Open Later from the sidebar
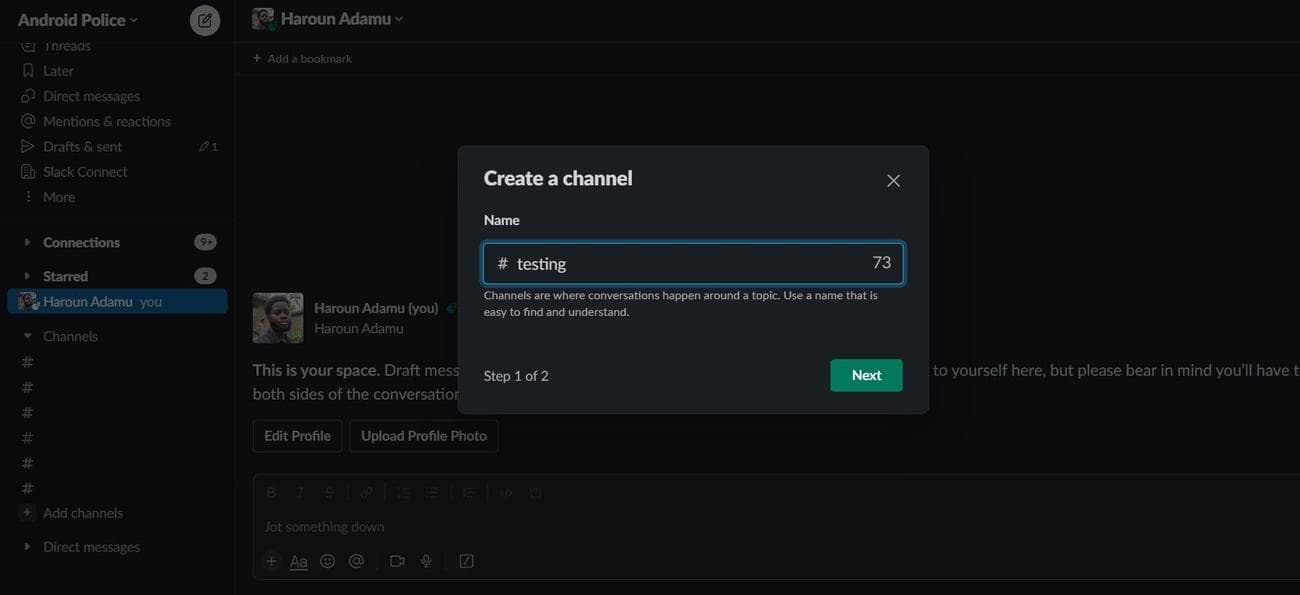 pos(58,71)
